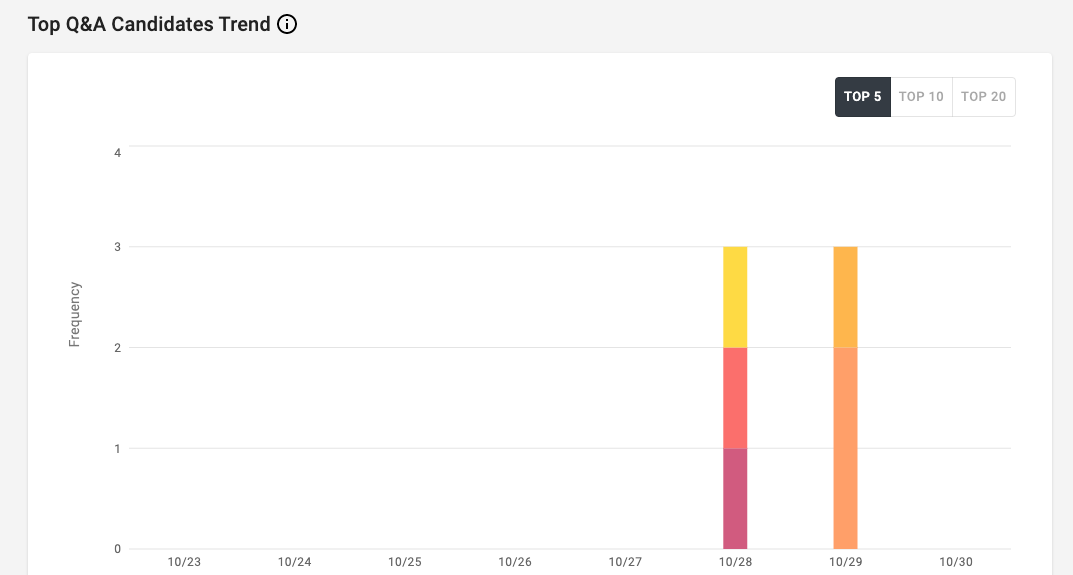Click the 10/30 date axis label

955,562
